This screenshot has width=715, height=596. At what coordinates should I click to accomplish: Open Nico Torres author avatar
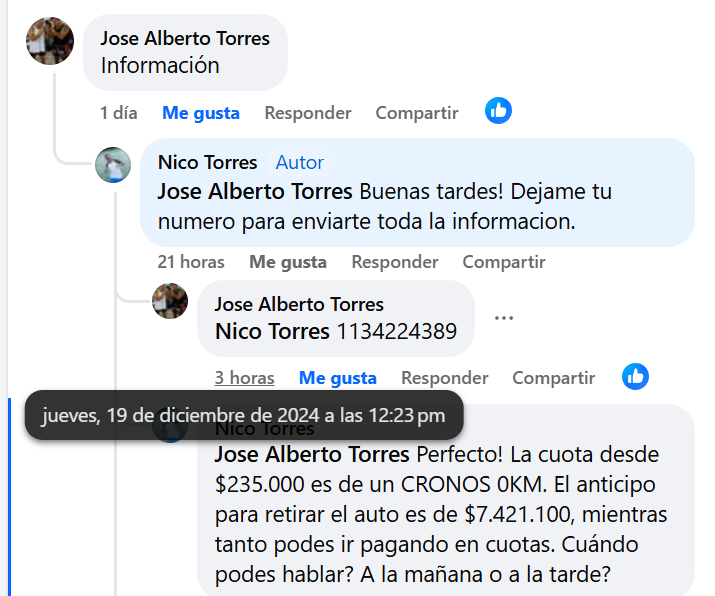coord(113,165)
